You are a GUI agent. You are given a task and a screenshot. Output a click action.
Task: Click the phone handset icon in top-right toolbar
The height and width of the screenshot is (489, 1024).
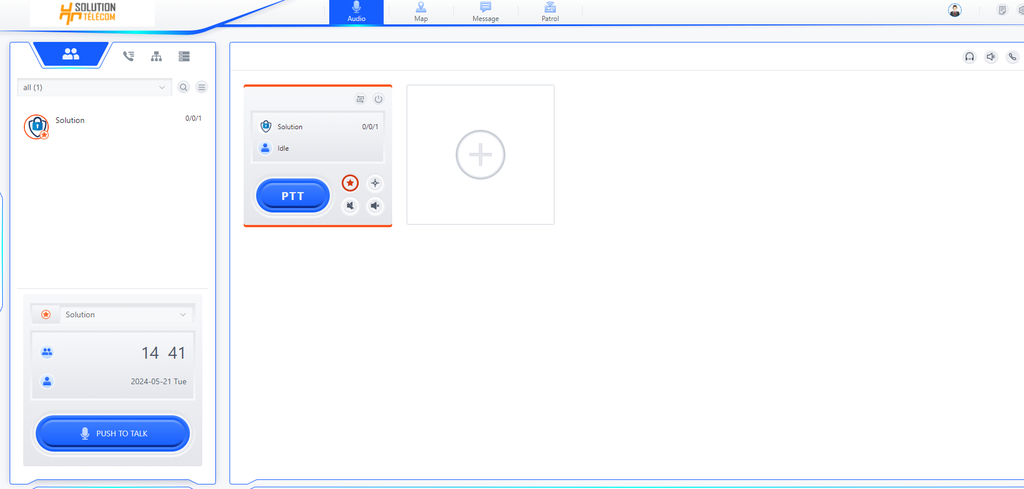[1012, 57]
